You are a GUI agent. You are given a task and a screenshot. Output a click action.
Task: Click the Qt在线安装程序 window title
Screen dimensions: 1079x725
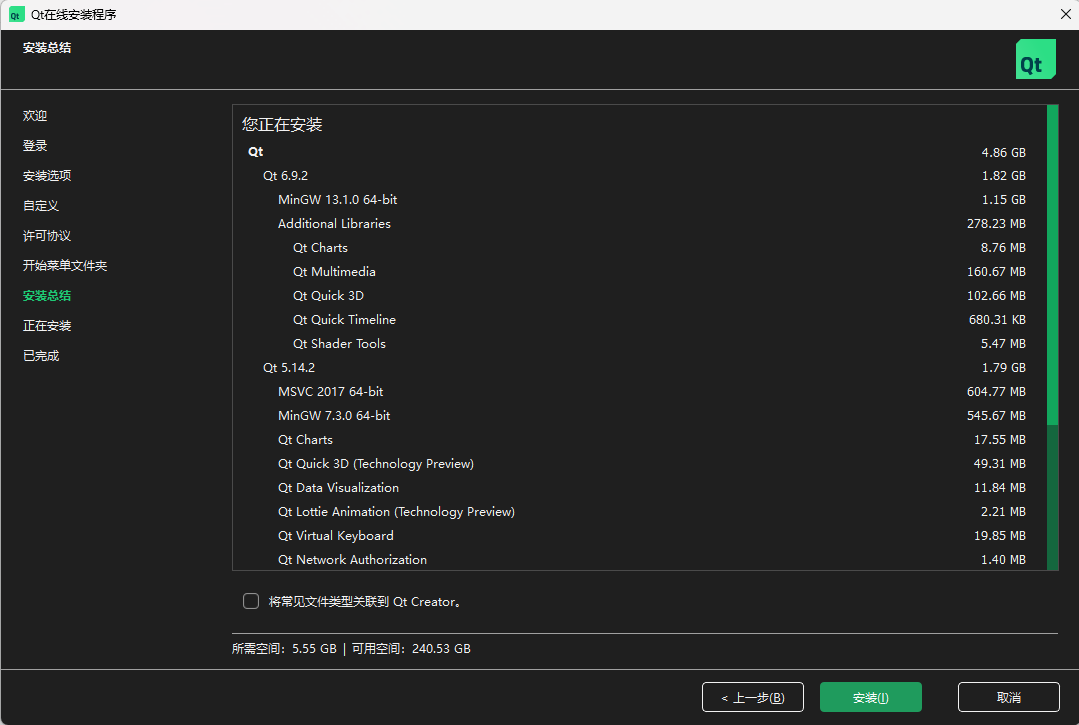(74, 14)
